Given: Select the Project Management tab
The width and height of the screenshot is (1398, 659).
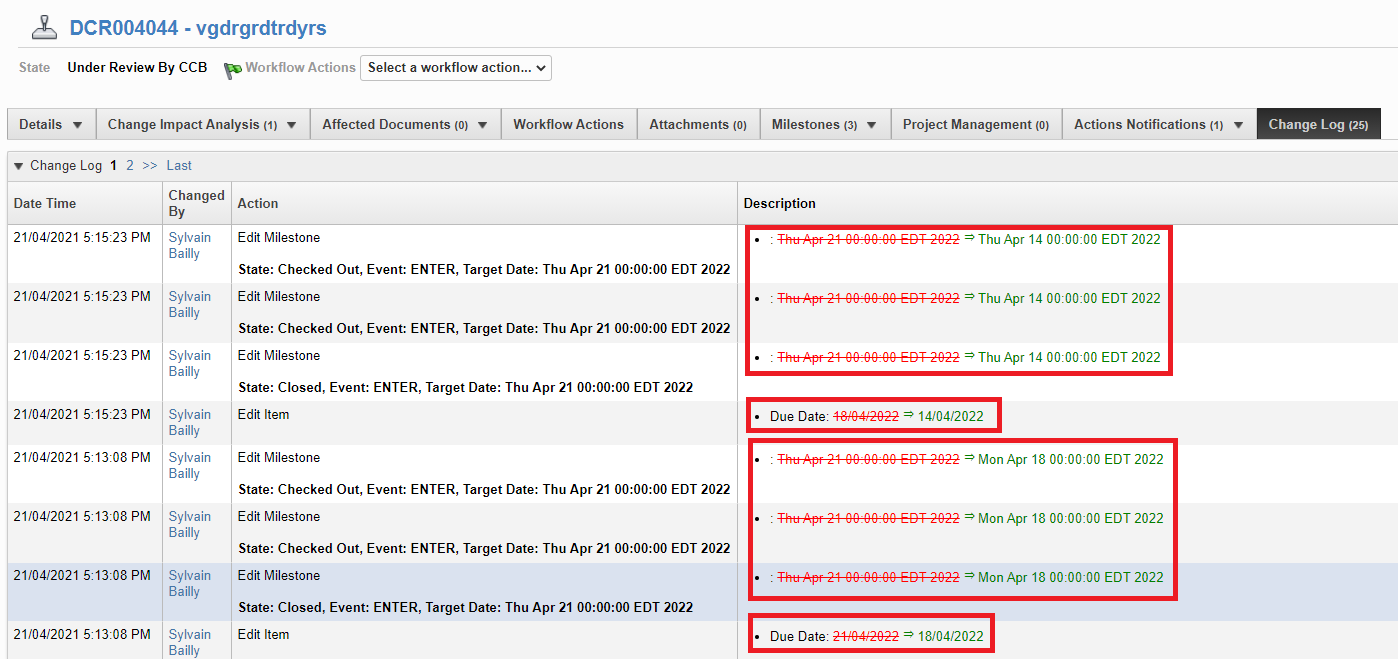Looking at the screenshot, I should coord(975,124).
